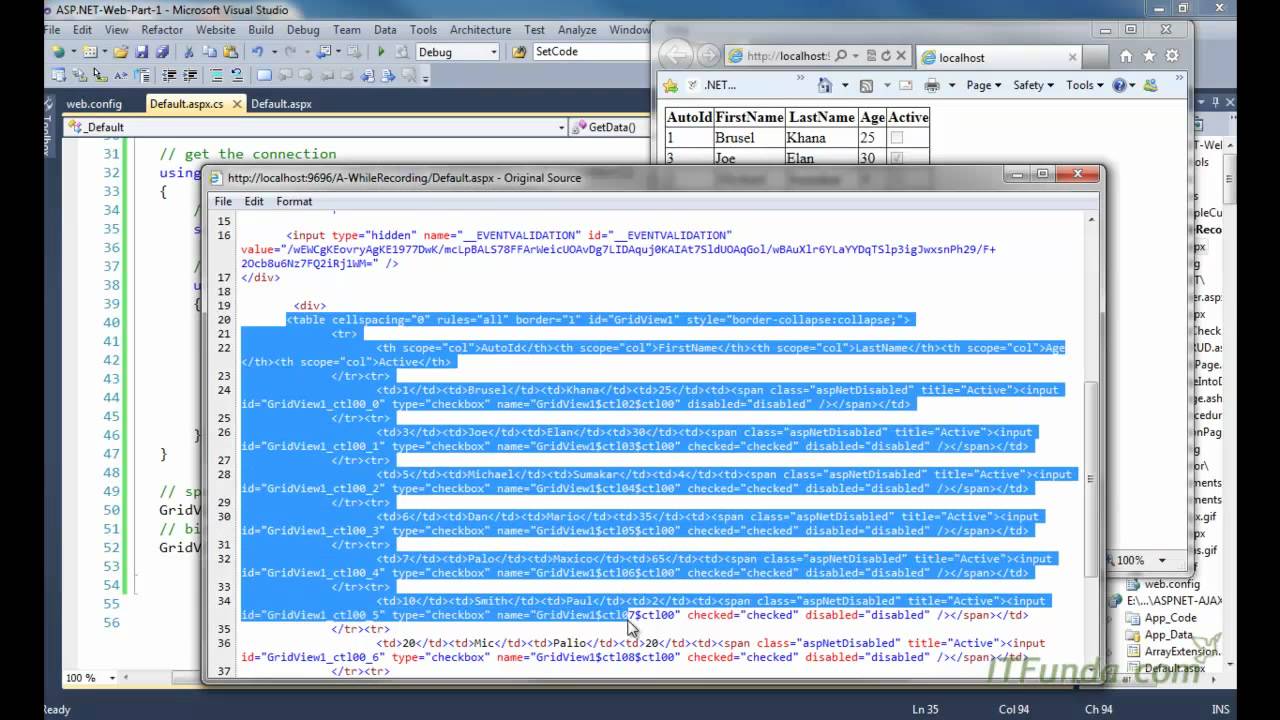The image size is (1280, 720).
Task: Undo last action in Visual Studio
Action: 258,52
